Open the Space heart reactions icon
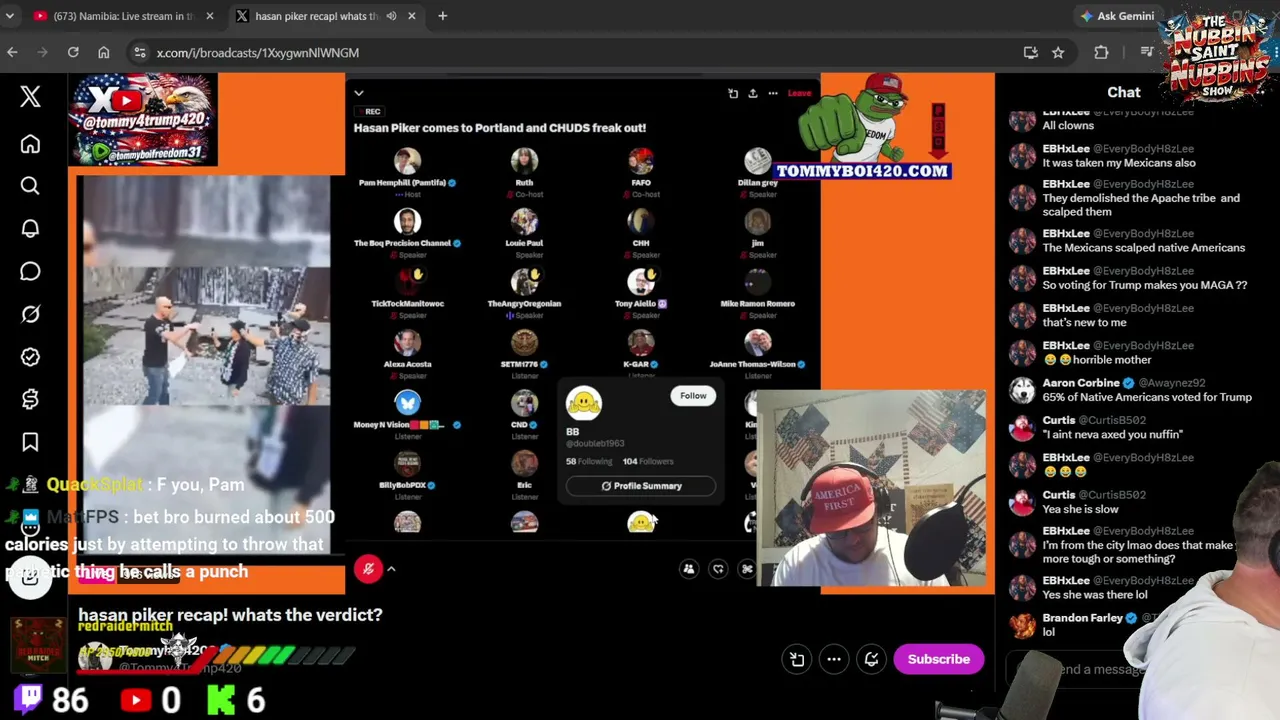Viewport: 1280px width, 720px height. pyautogui.click(x=718, y=569)
